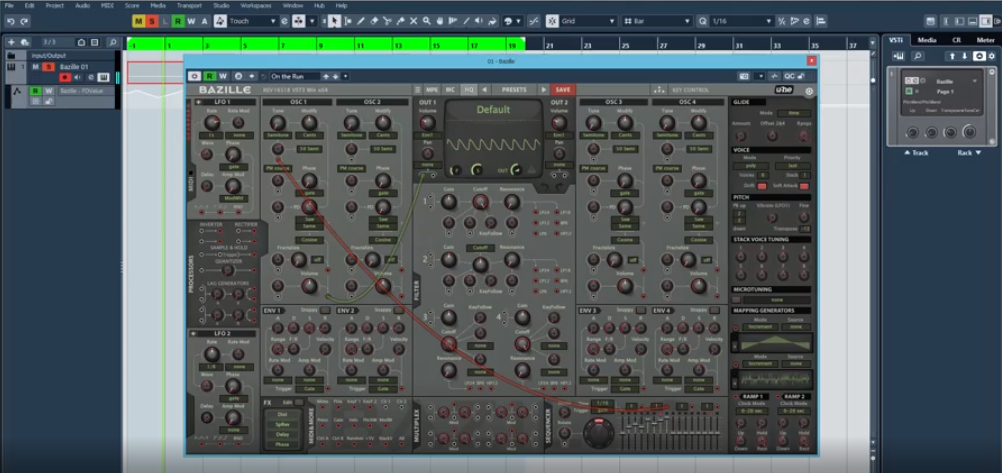The height and width of the screenshot is (473, 1002).
Task: Toggle global Mute M button
Action: click(139, 21)
